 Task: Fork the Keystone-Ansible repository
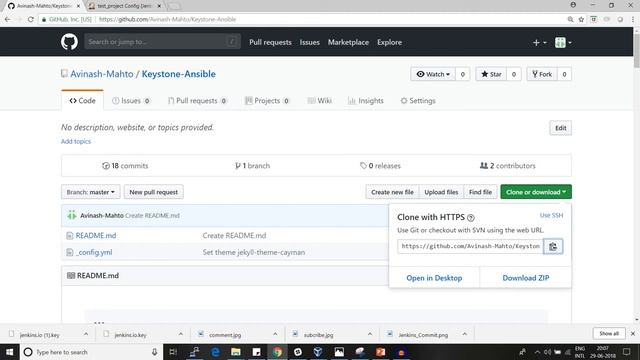pyautogui.click(x=542, y=74)
